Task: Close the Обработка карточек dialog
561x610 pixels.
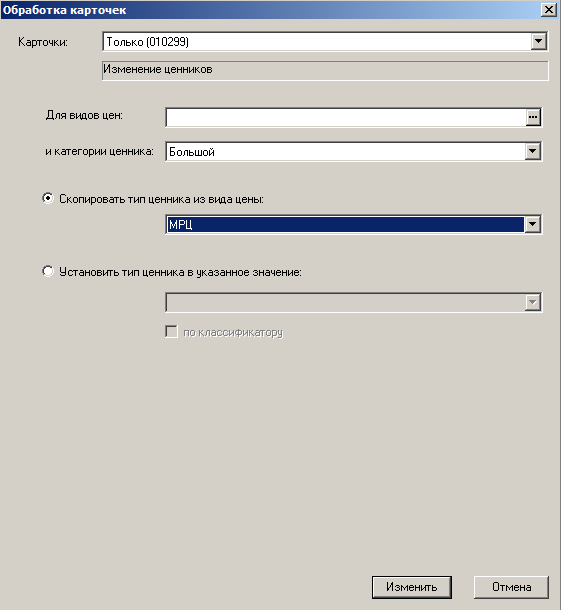Action: [x=549, y=10]
